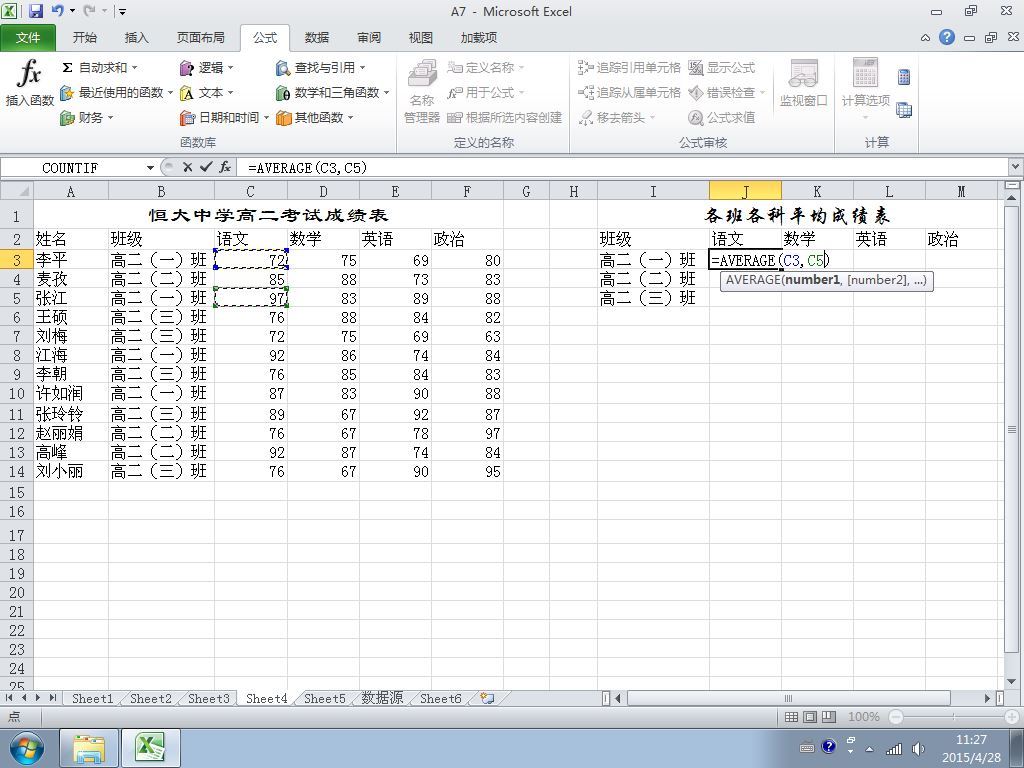
Task: Click the fx button in formula bar
Action: 225,168
